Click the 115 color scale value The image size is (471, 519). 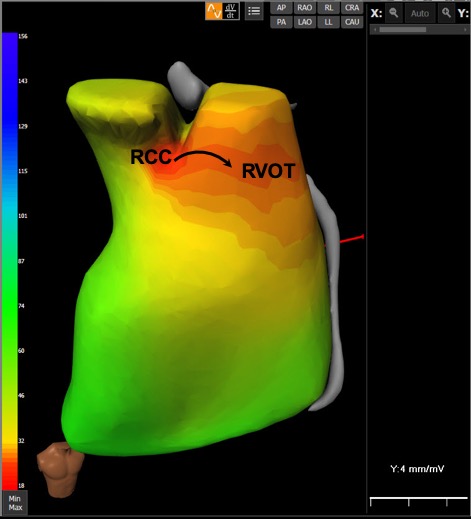point(23,171)
